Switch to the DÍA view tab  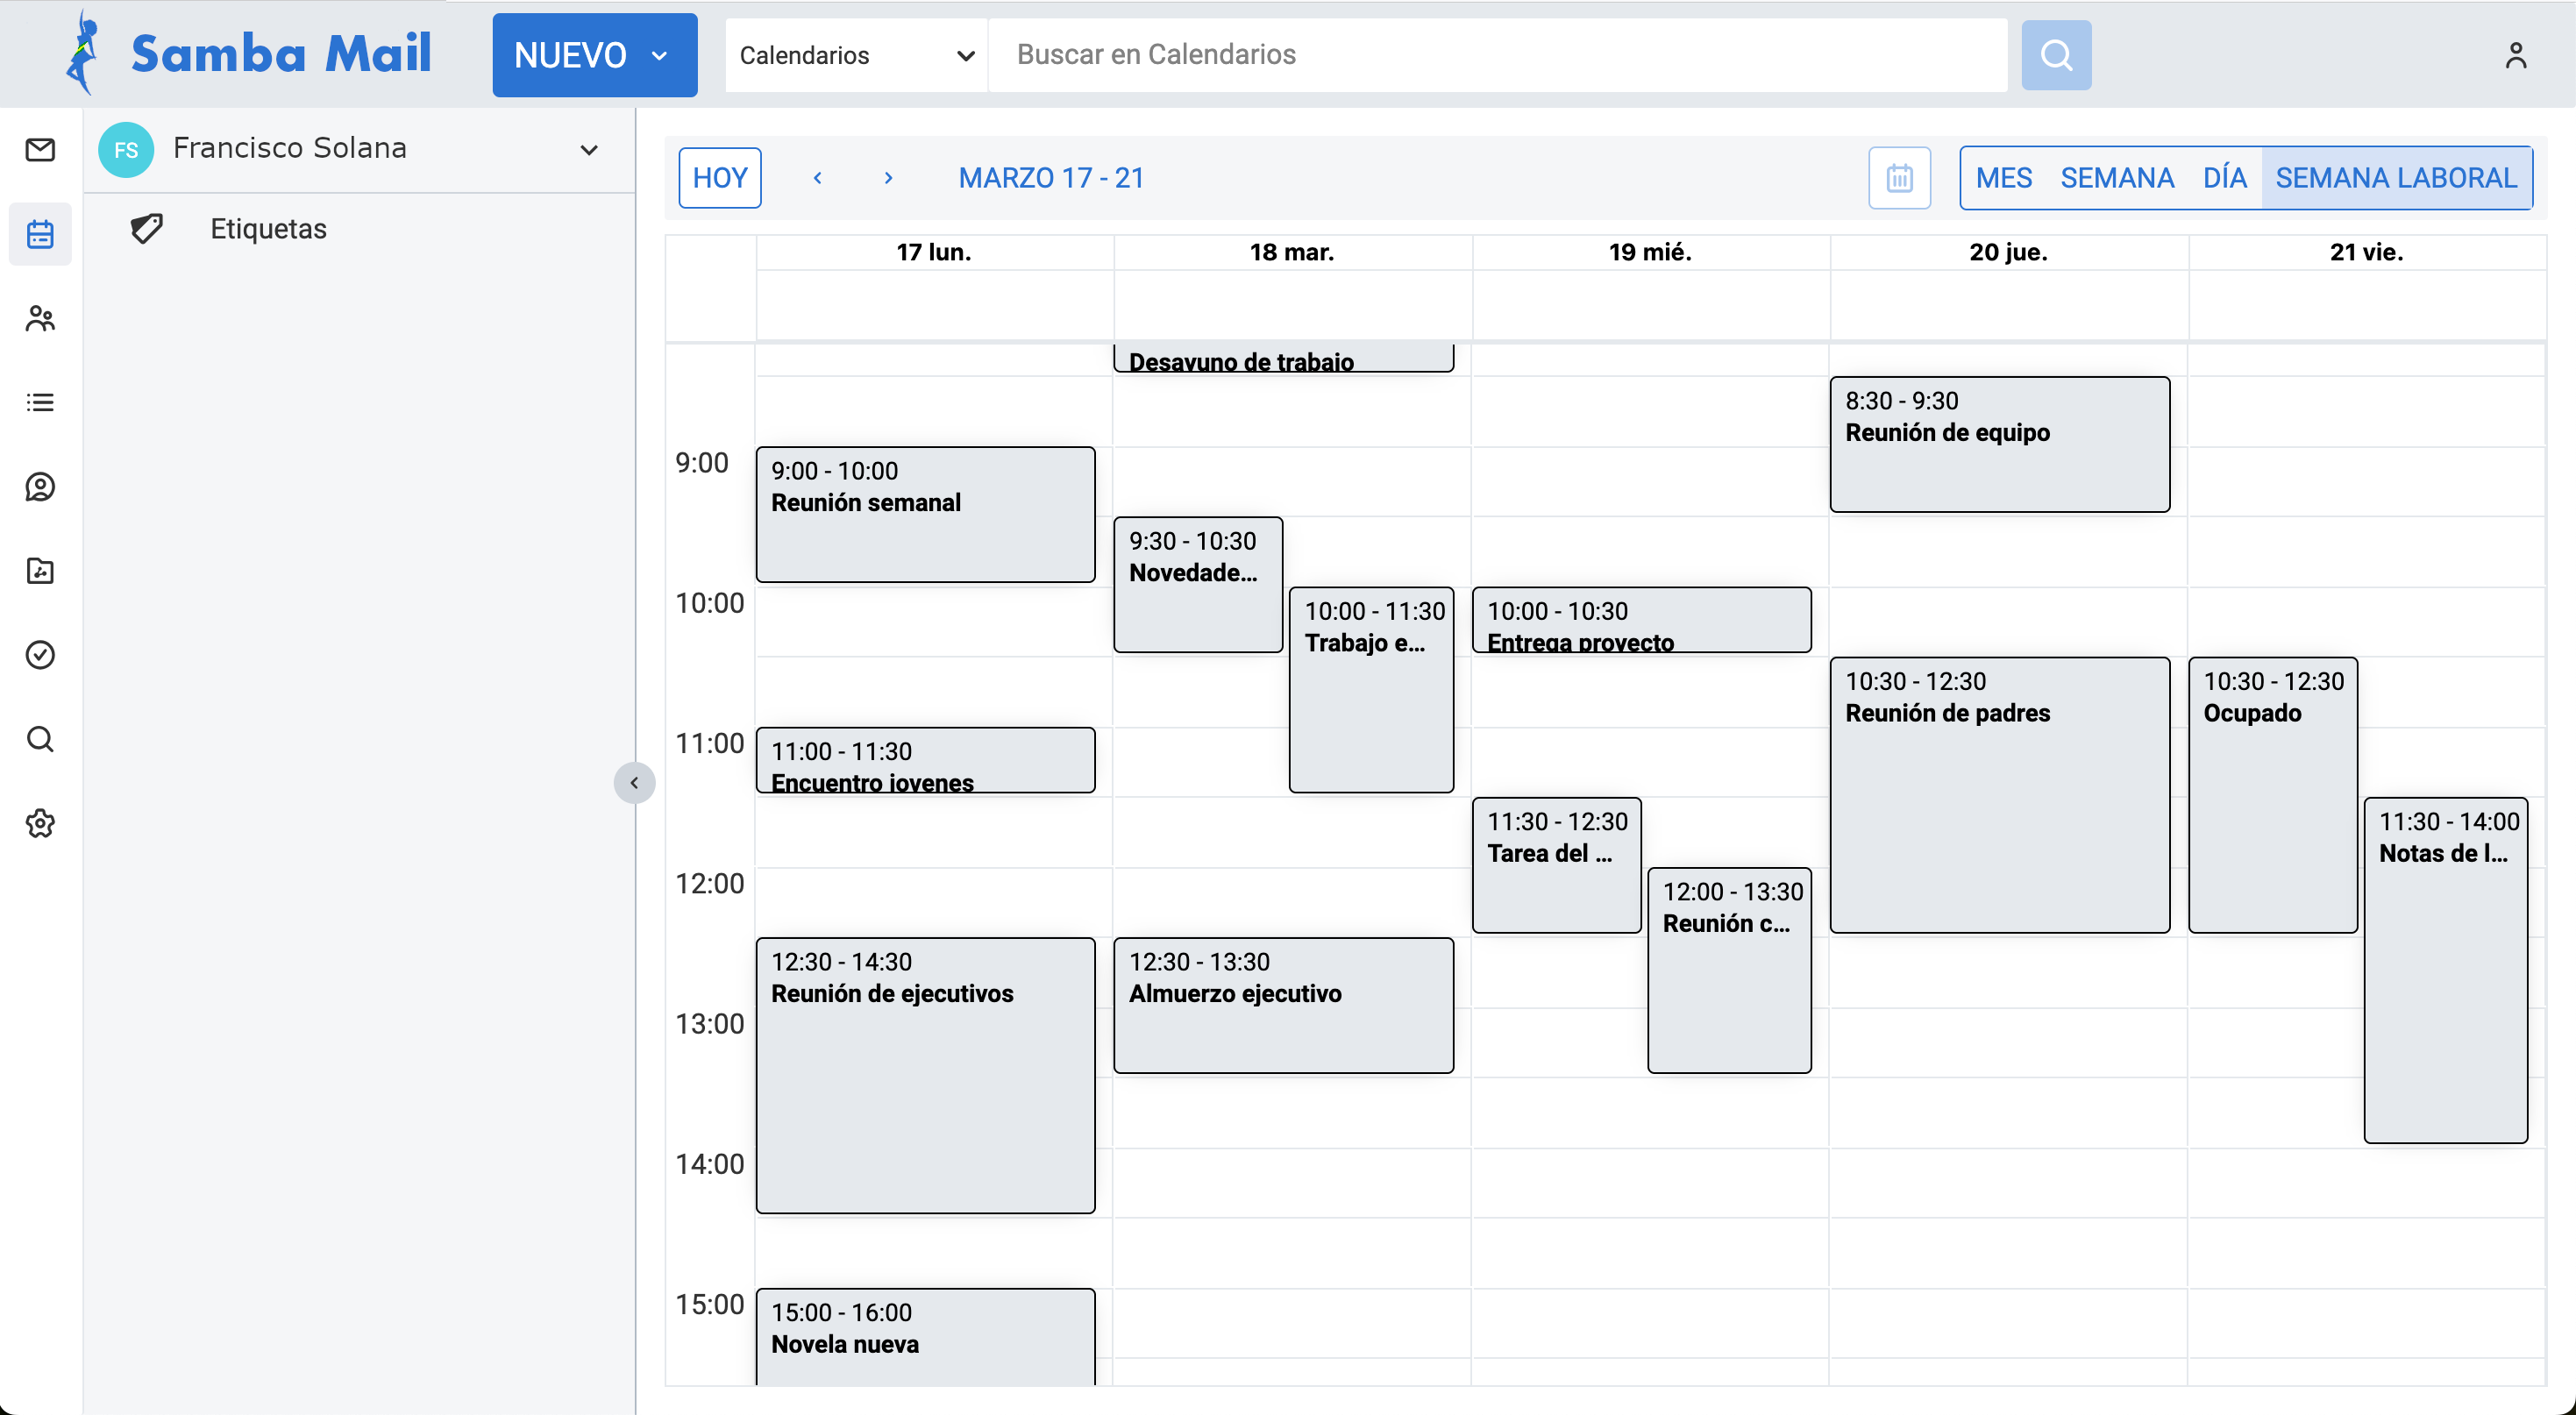pos(2224,178)
